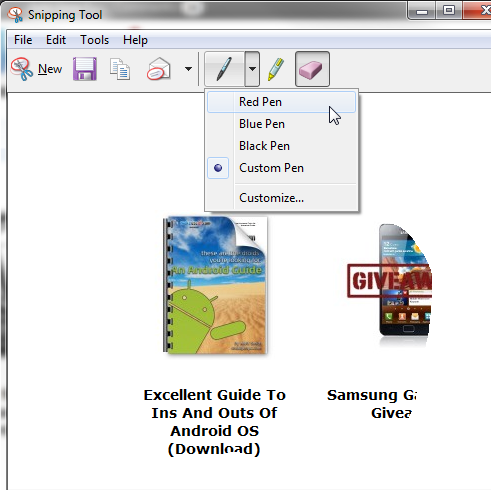Select the Pen tool

coord(224,69)
